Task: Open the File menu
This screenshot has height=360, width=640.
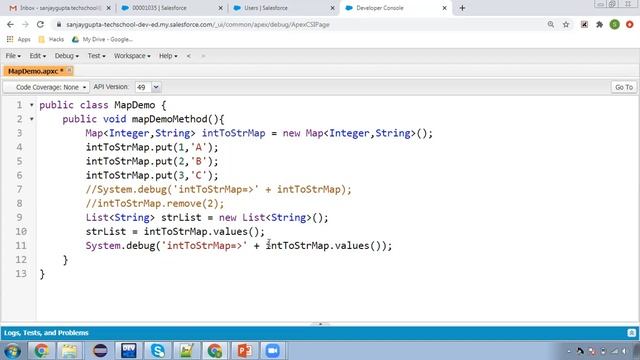Action: (x=13, y=56)
